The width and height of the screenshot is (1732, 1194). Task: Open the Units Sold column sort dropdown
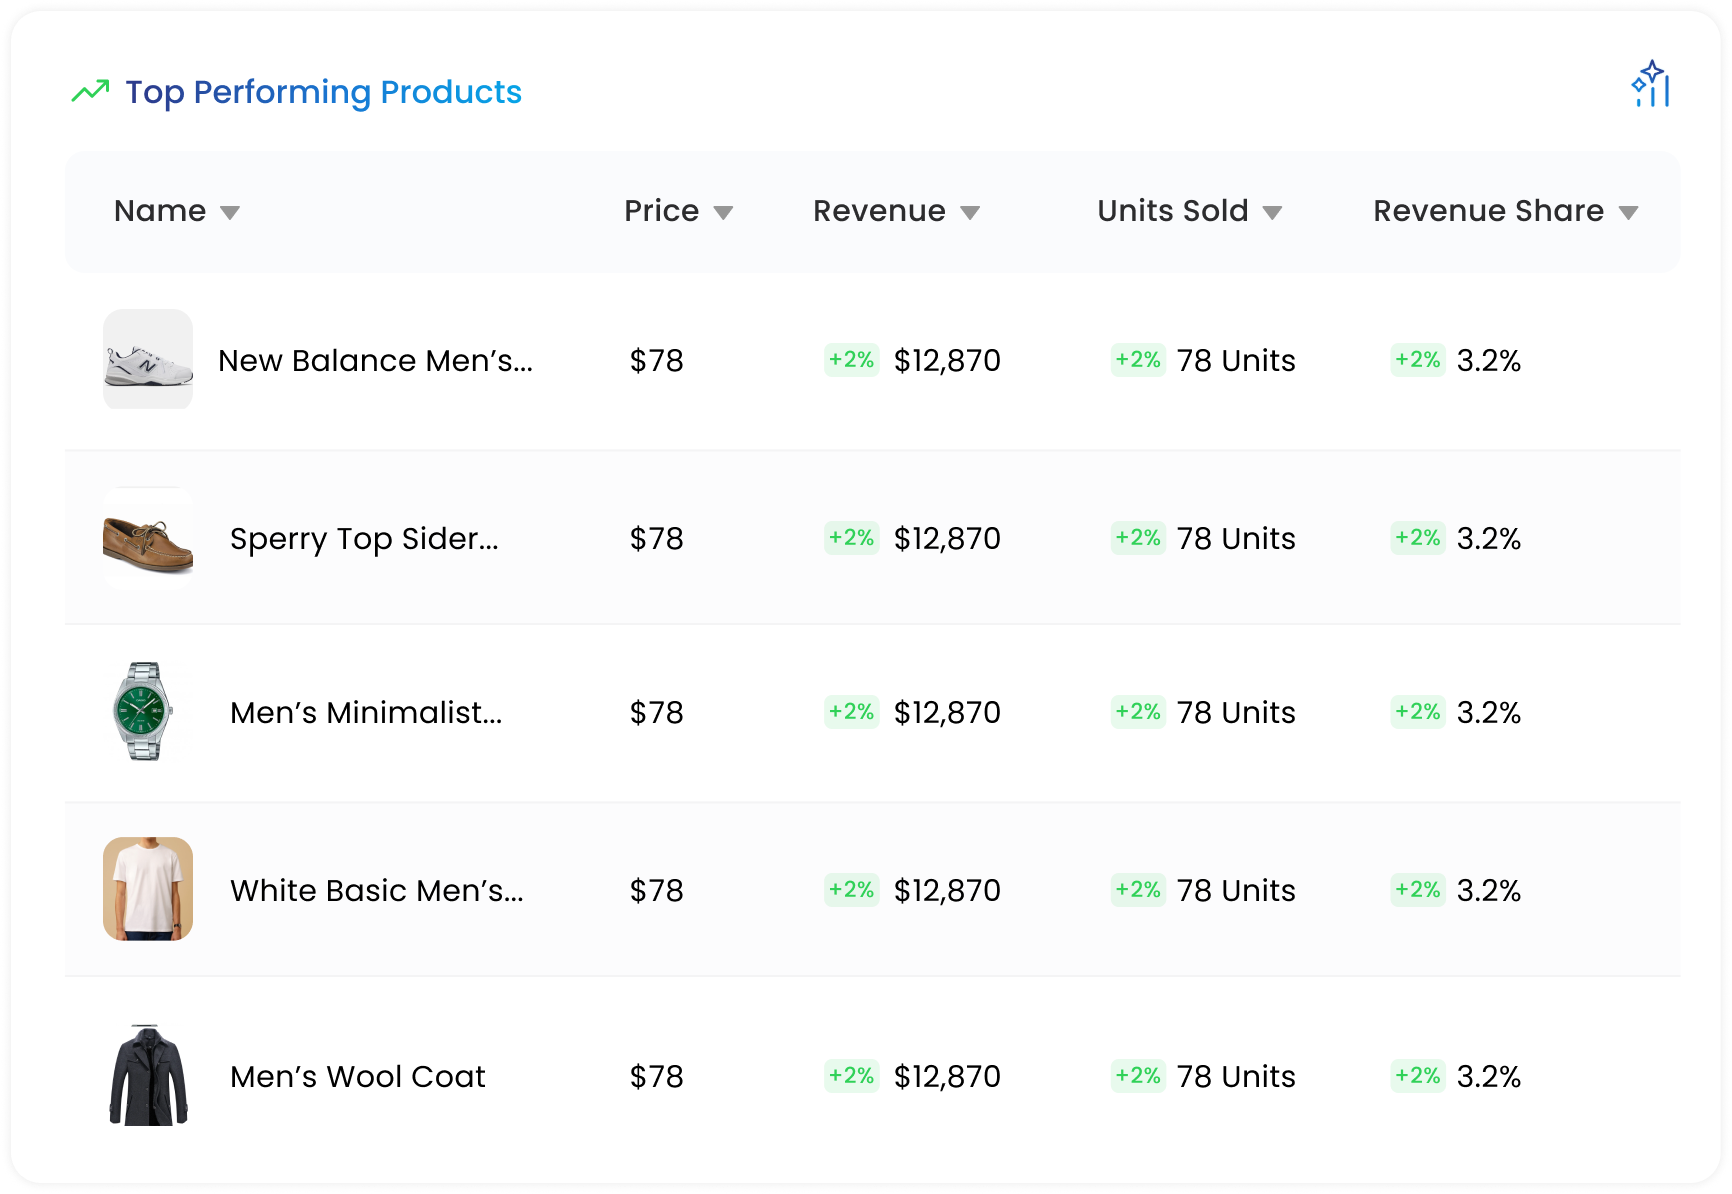1272,212
